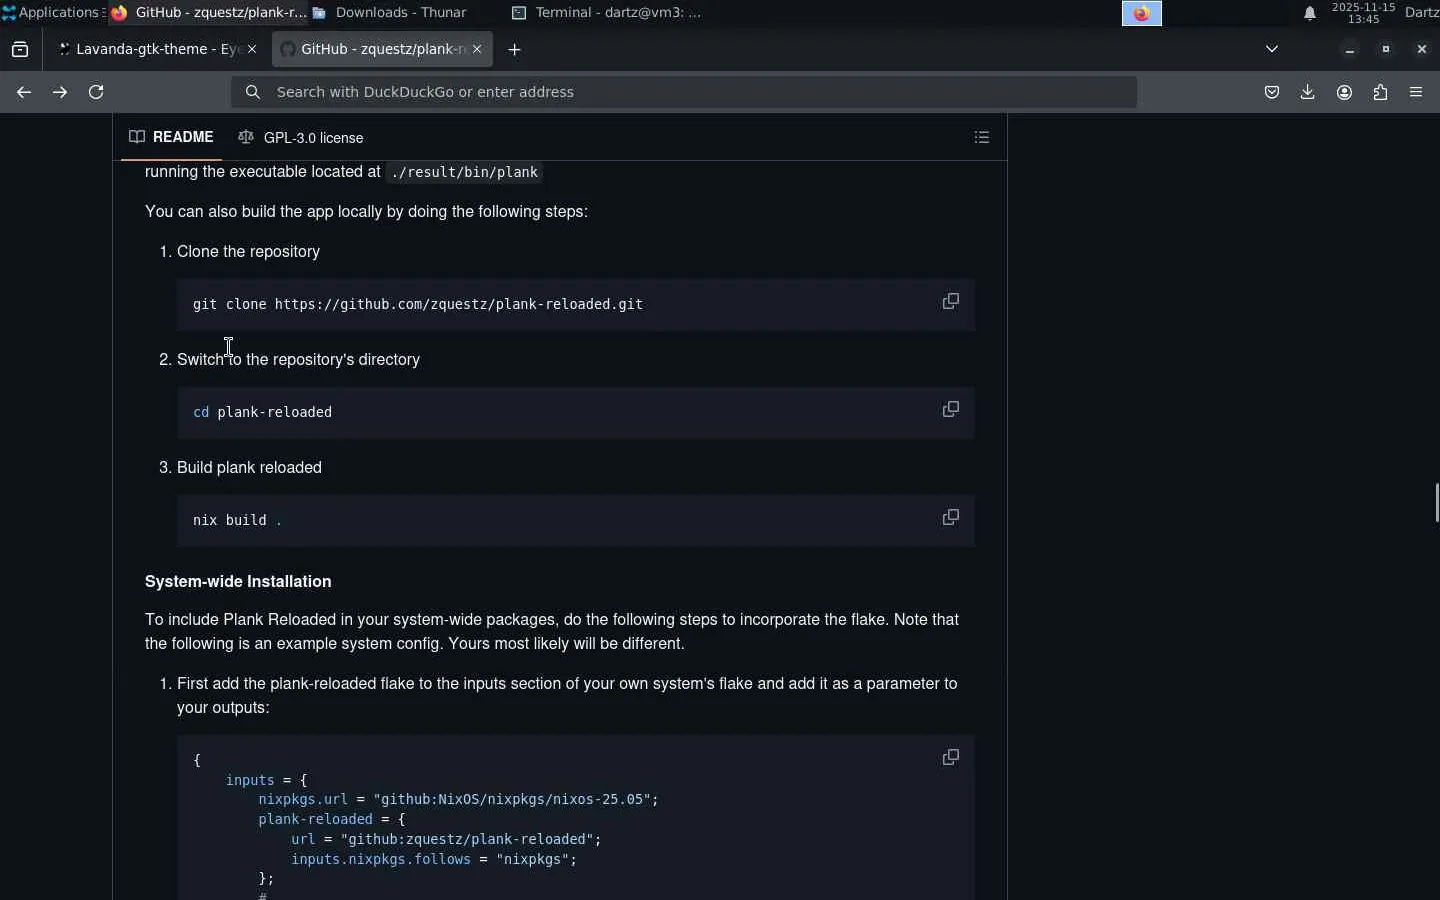Viewport: 1440px width, 900px height.
Task: Open recent browsing tab view
Action: [x=20, y=49]
